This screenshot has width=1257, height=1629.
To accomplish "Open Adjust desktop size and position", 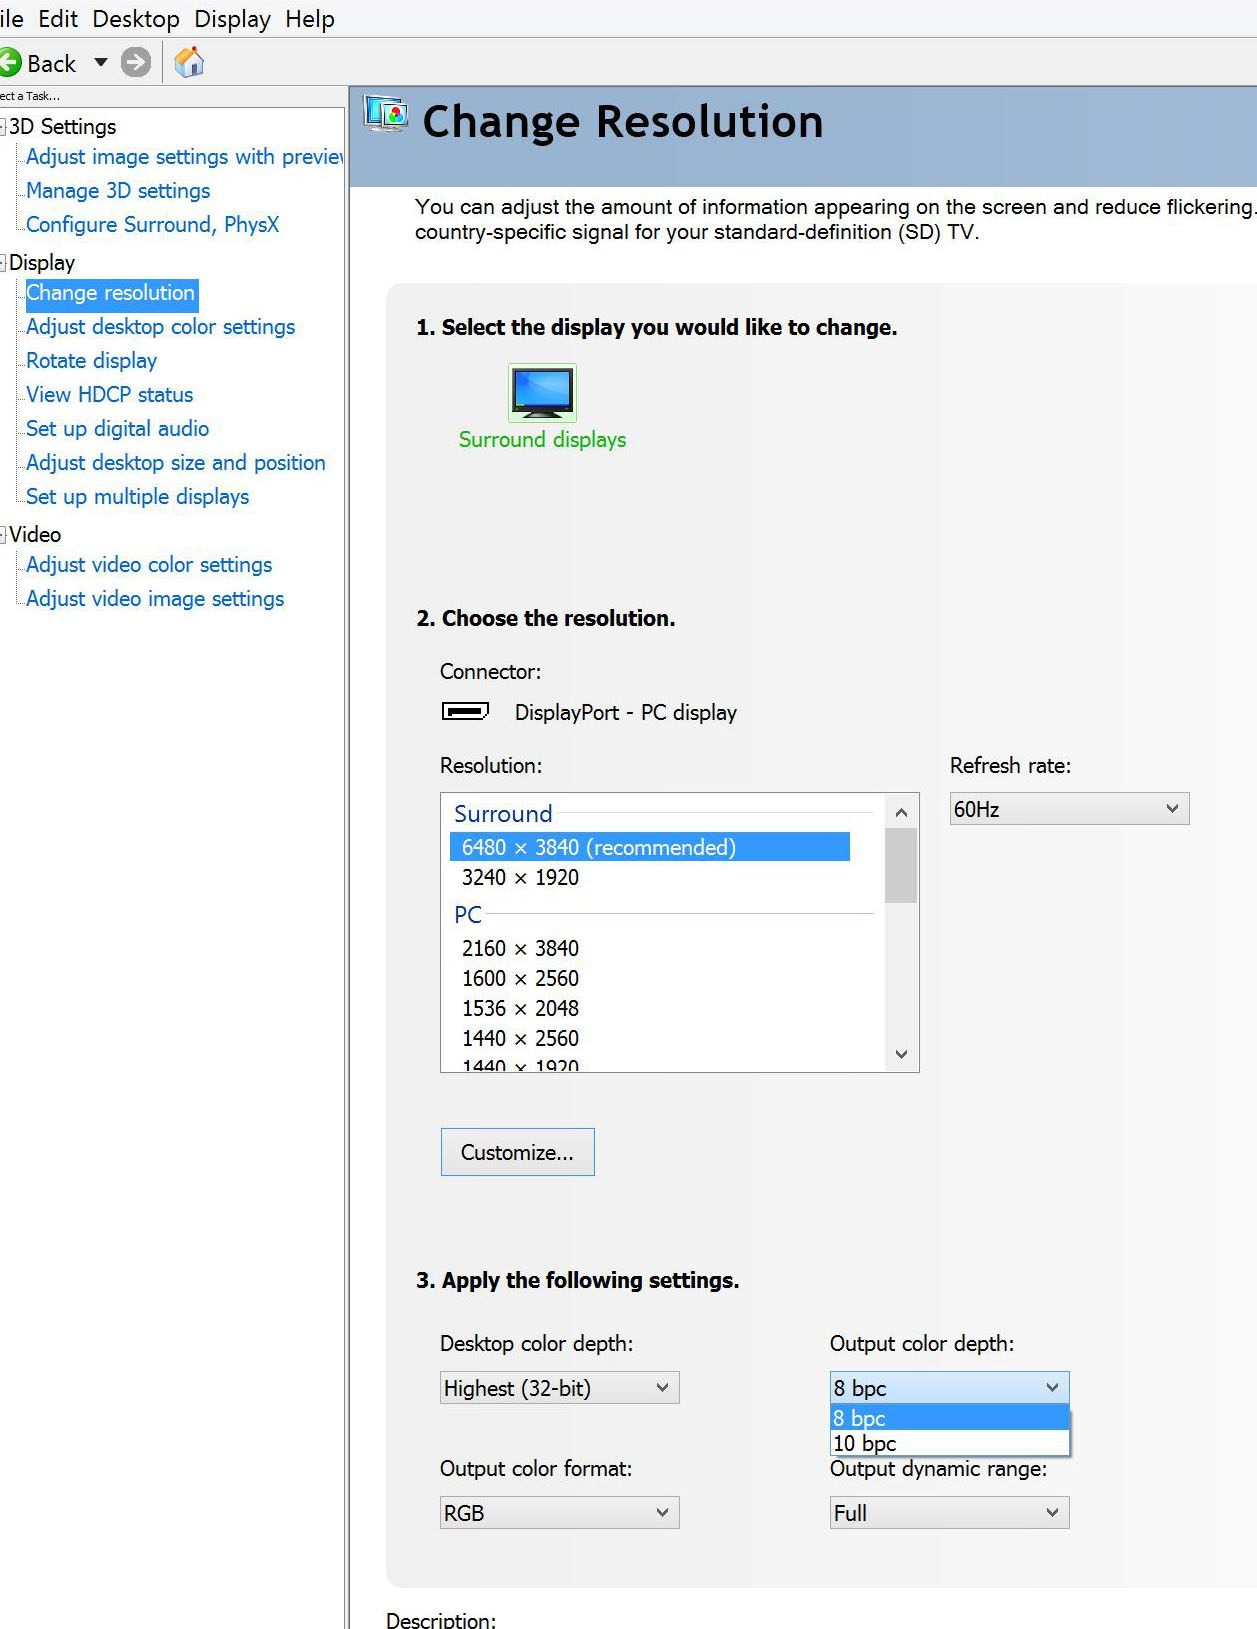I will [175, 463].
